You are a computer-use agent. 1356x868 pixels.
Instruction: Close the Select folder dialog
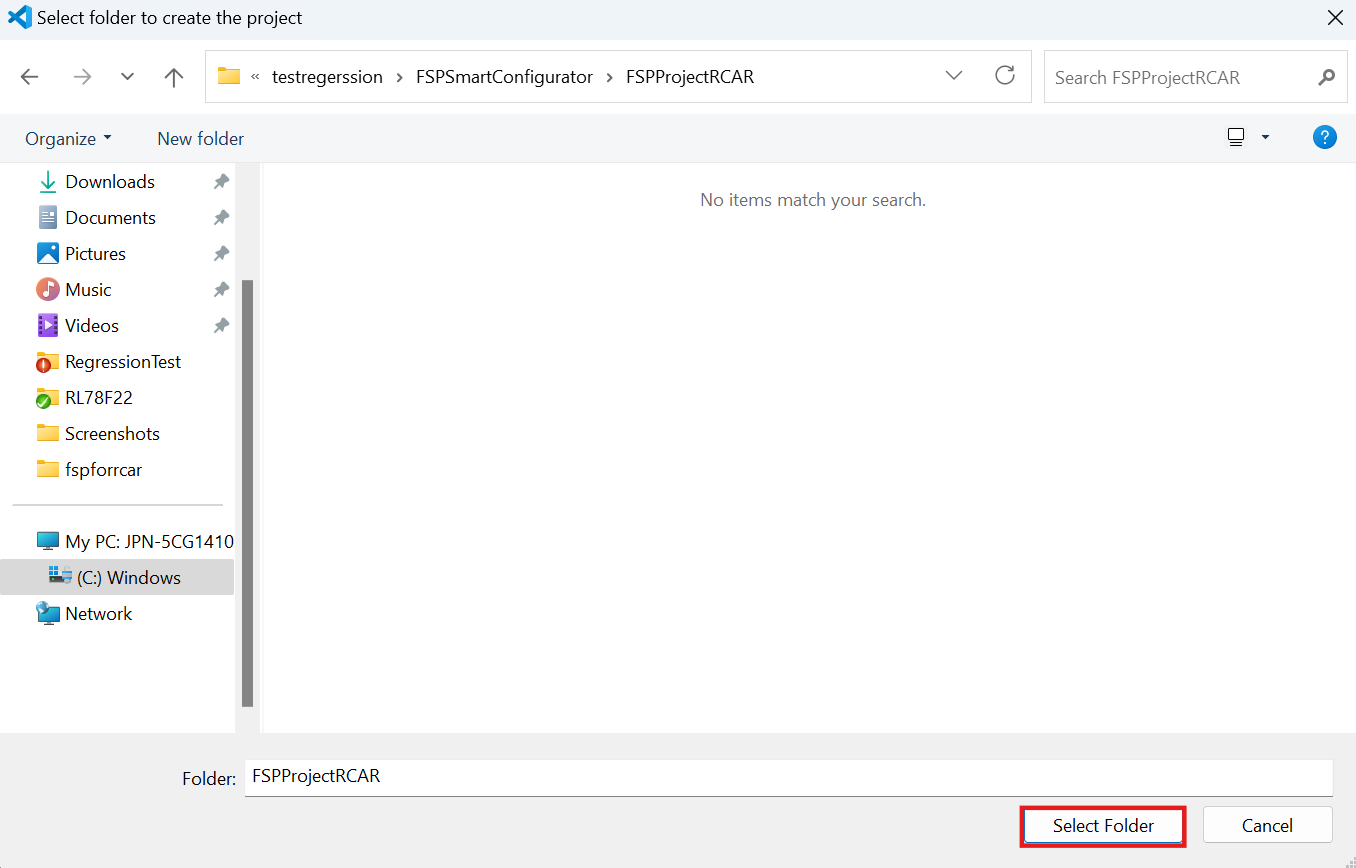pos(1334,18)
